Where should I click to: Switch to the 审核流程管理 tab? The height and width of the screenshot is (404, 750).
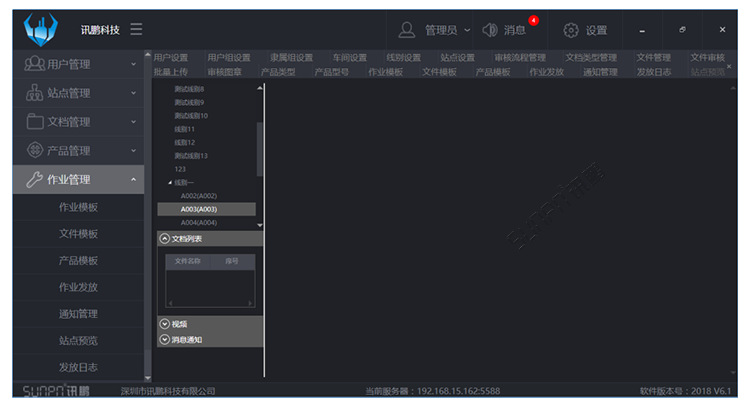tap(520, 57)
